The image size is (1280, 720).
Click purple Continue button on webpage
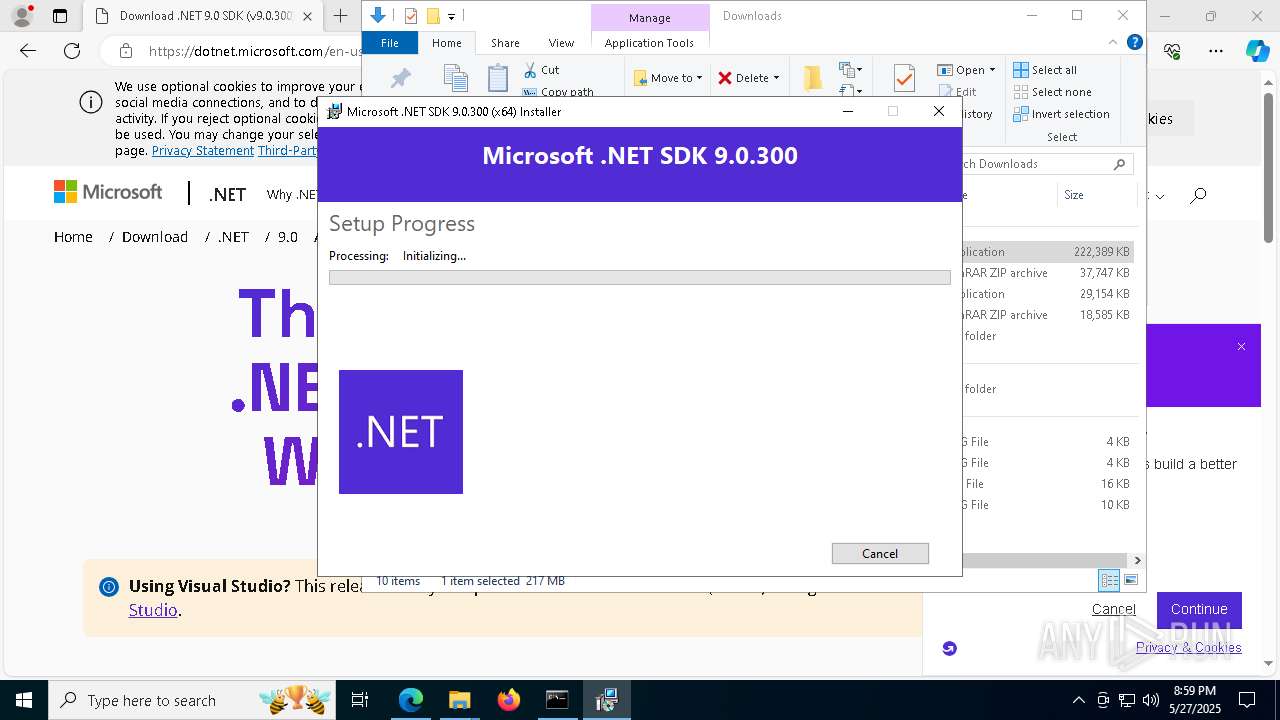[1199, 609]
